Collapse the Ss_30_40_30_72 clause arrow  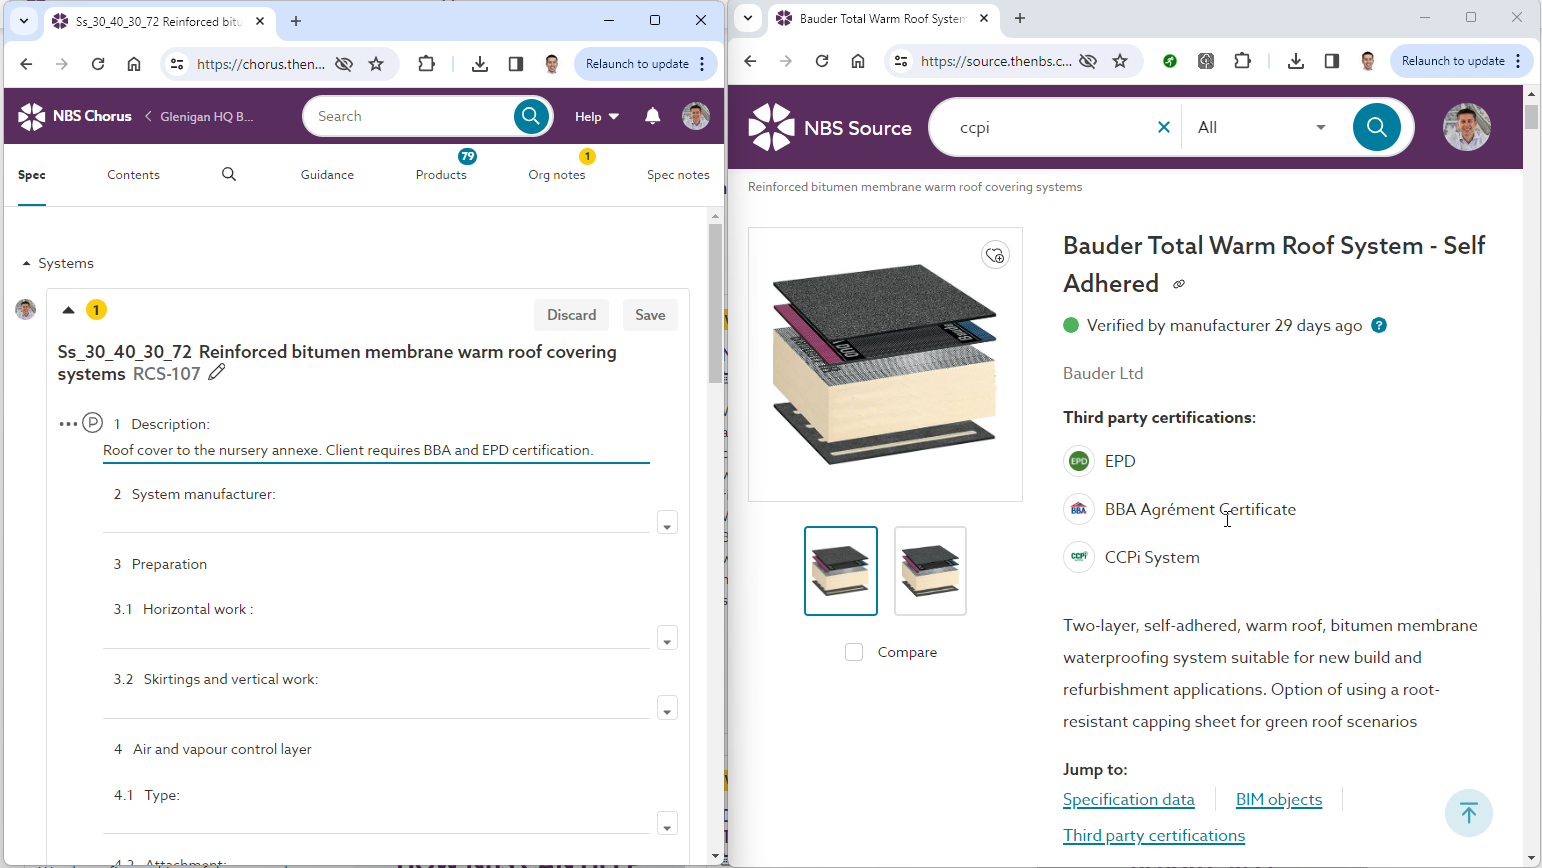coord(68,310)
